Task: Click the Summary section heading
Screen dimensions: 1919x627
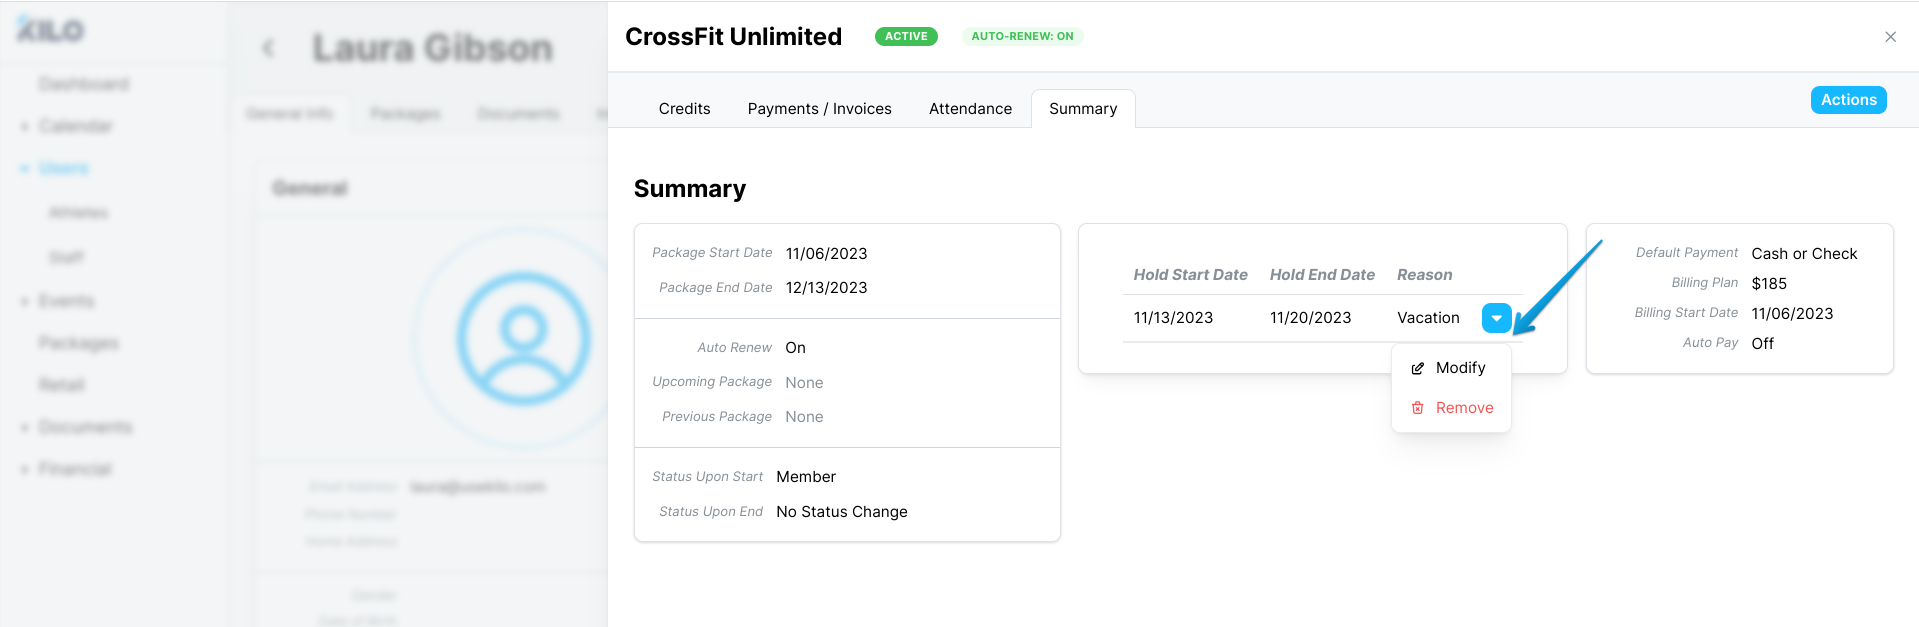Action: point(690,189)
